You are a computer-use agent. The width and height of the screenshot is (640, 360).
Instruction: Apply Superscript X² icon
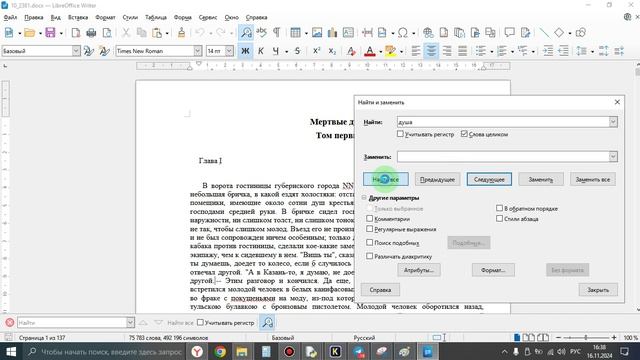click(316, 51)
